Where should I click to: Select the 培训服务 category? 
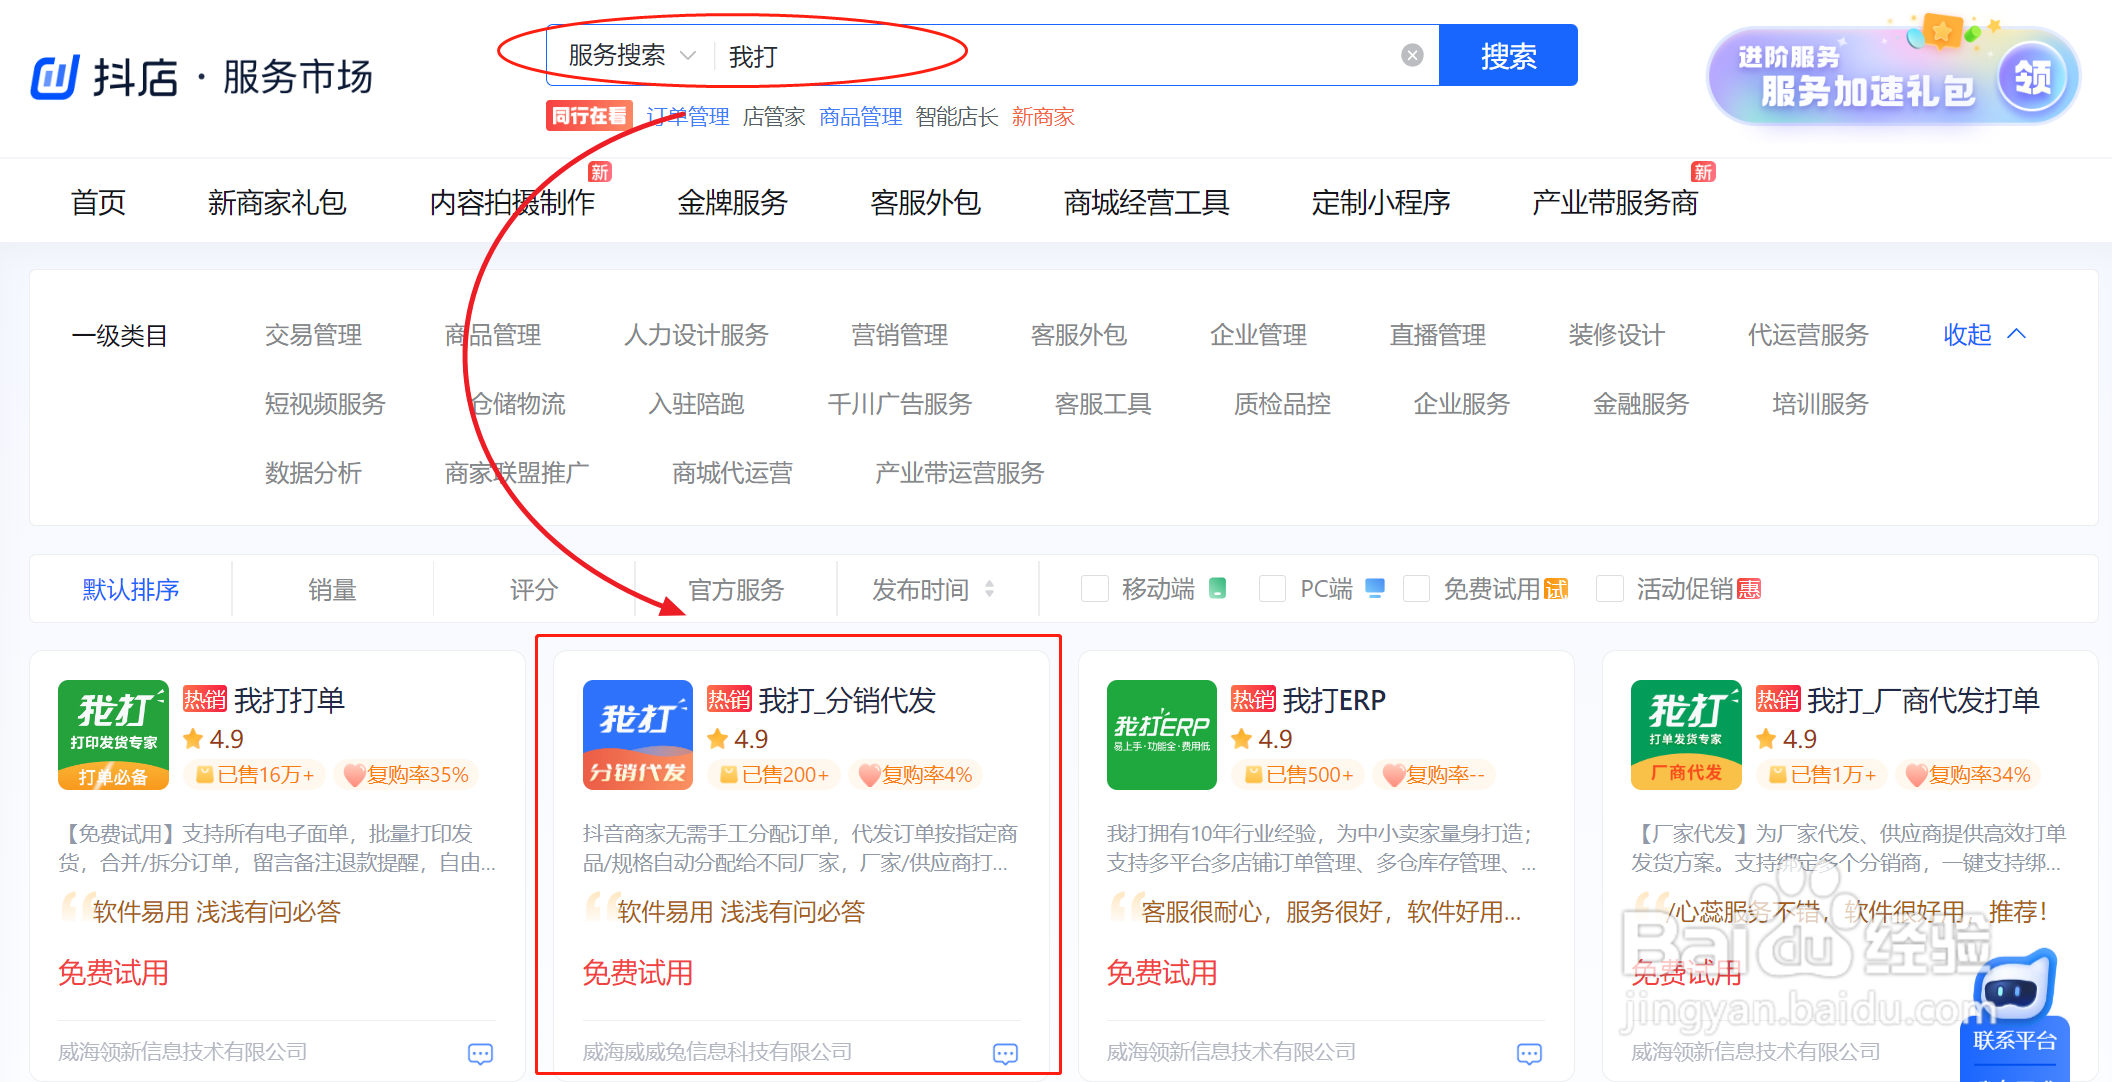pos(1820,404)
